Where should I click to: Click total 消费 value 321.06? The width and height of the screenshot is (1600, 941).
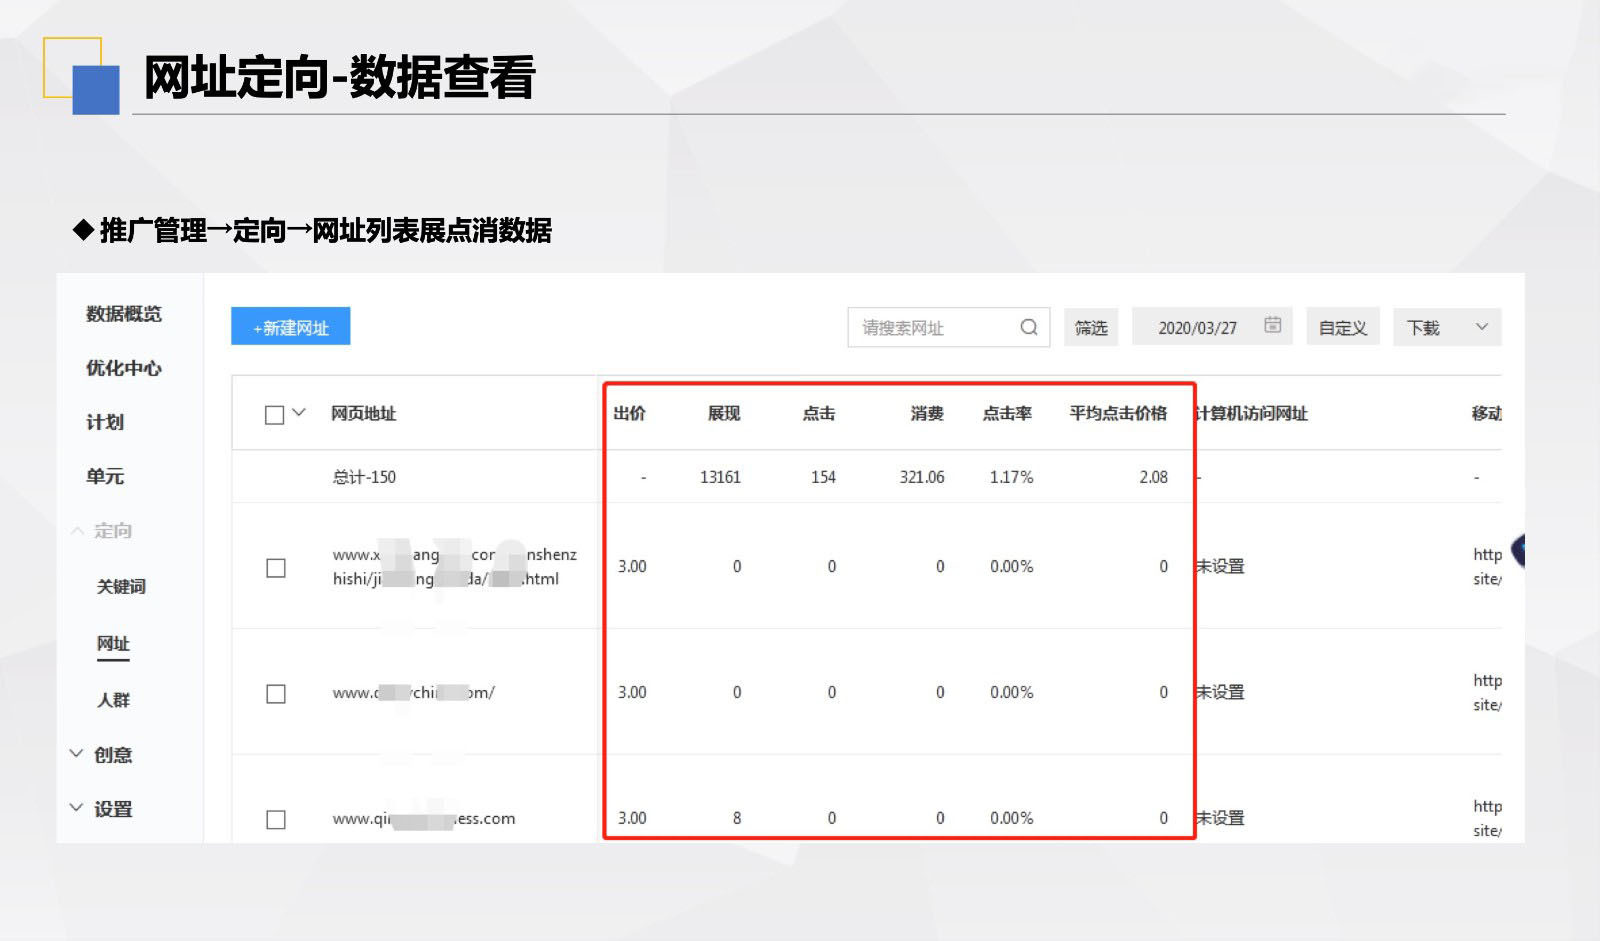coord(921,477)
